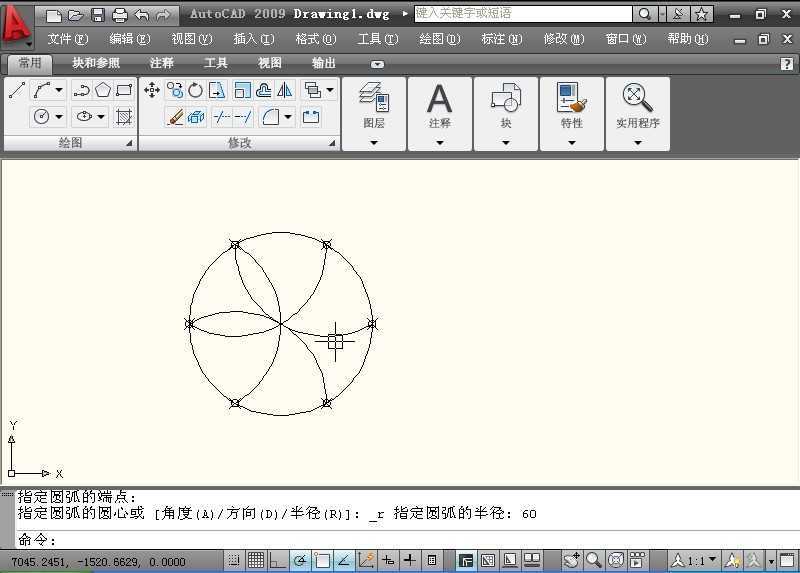Viewport: 800px width, 573px height.
Task: Activate the Fillet tool
Action: [x=270, y=117]
